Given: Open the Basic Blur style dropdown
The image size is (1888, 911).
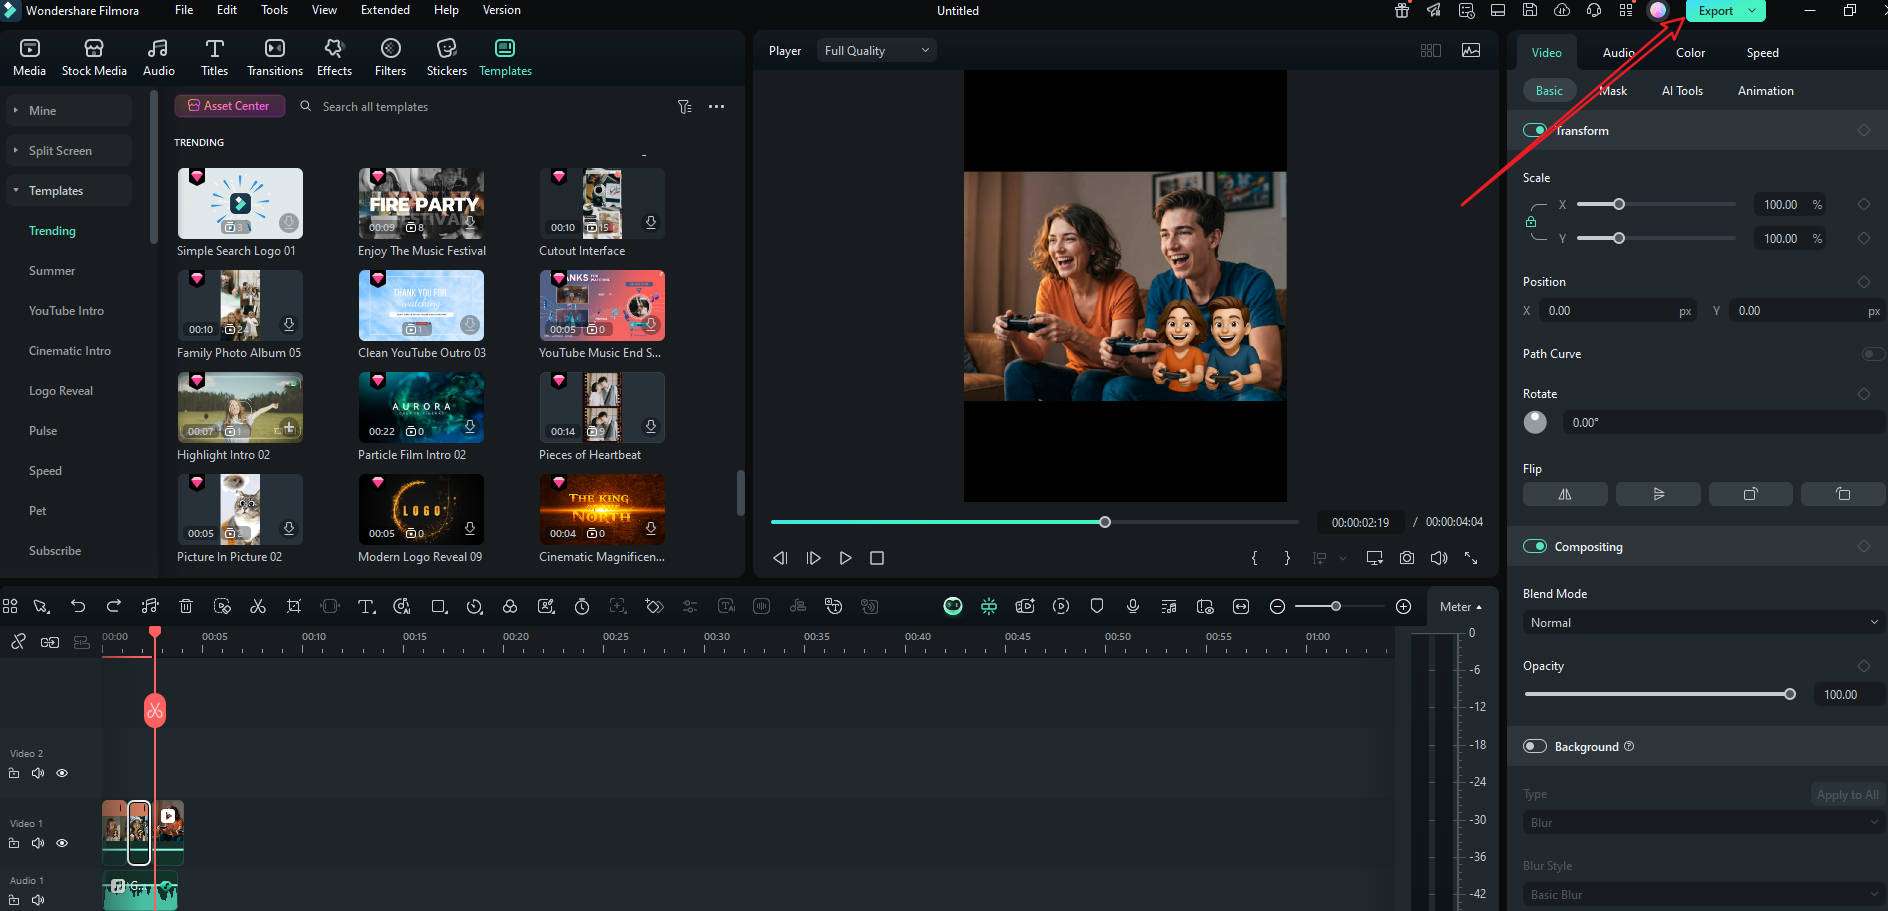Looking at the screenshot, I should point(1704,894).
